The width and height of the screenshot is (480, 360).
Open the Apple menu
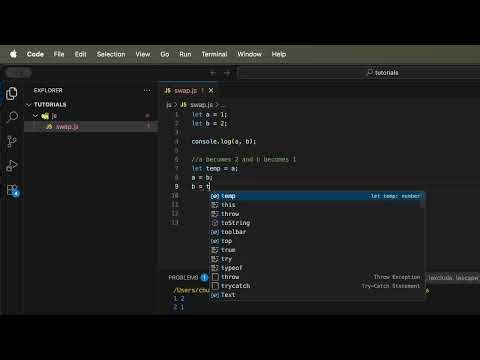point(13,54)
